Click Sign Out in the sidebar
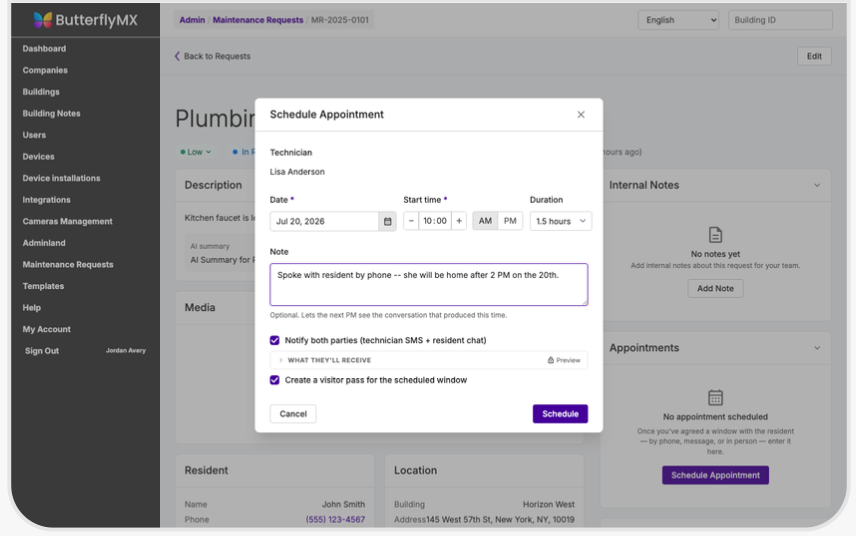Viewport: 856px width, 536px height. [x=41, y=351]
